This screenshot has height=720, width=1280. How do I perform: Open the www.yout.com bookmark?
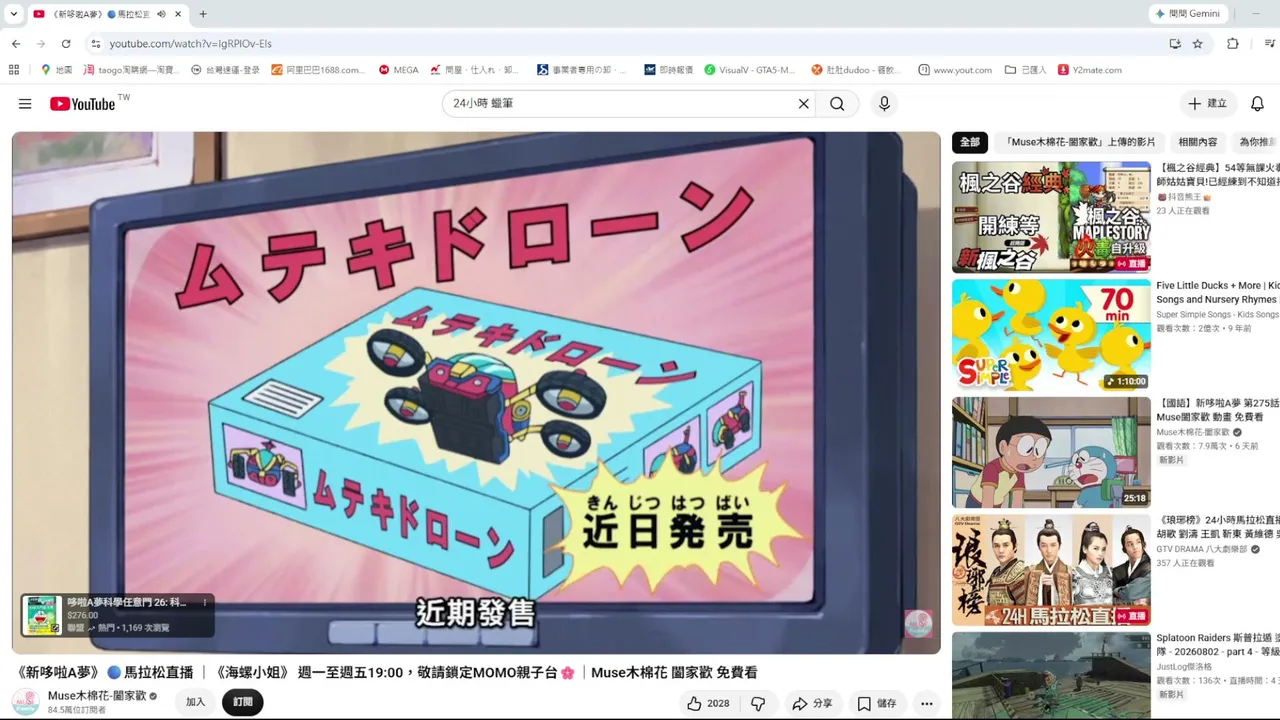pyautogui.click(x=954, y=70)
